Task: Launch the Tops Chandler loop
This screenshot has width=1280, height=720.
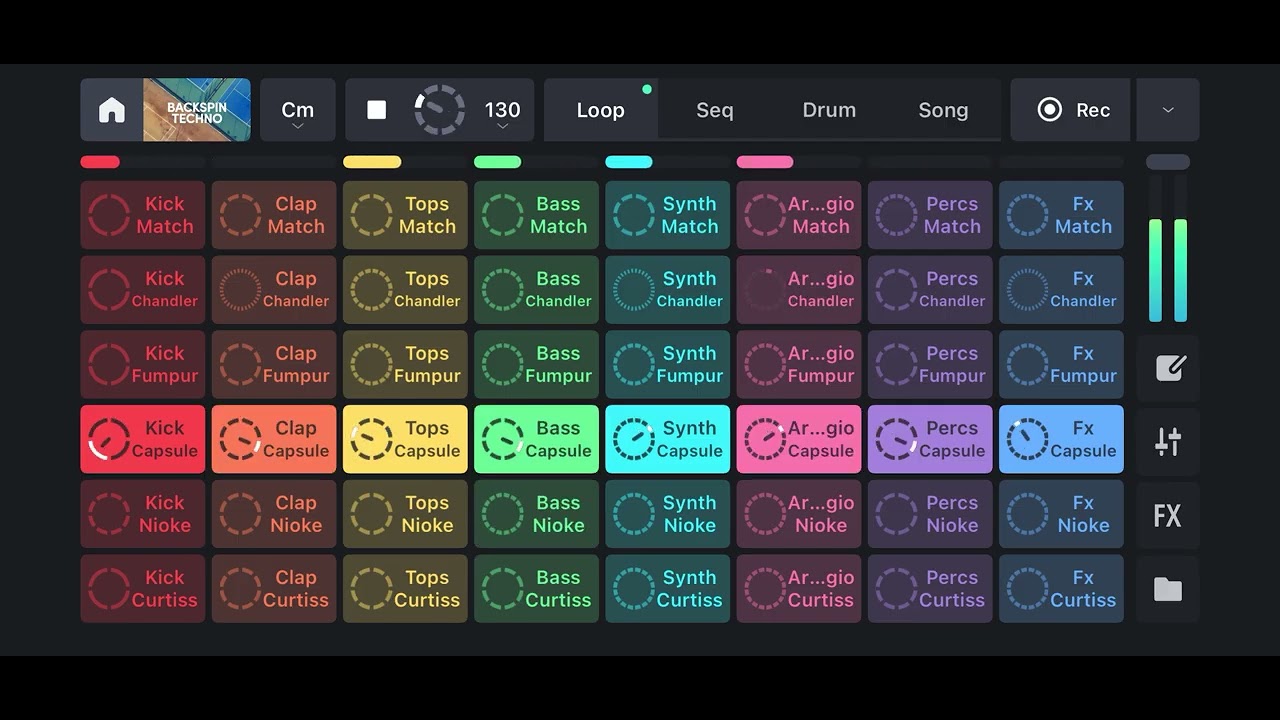Action: click(x=405, y=290)
